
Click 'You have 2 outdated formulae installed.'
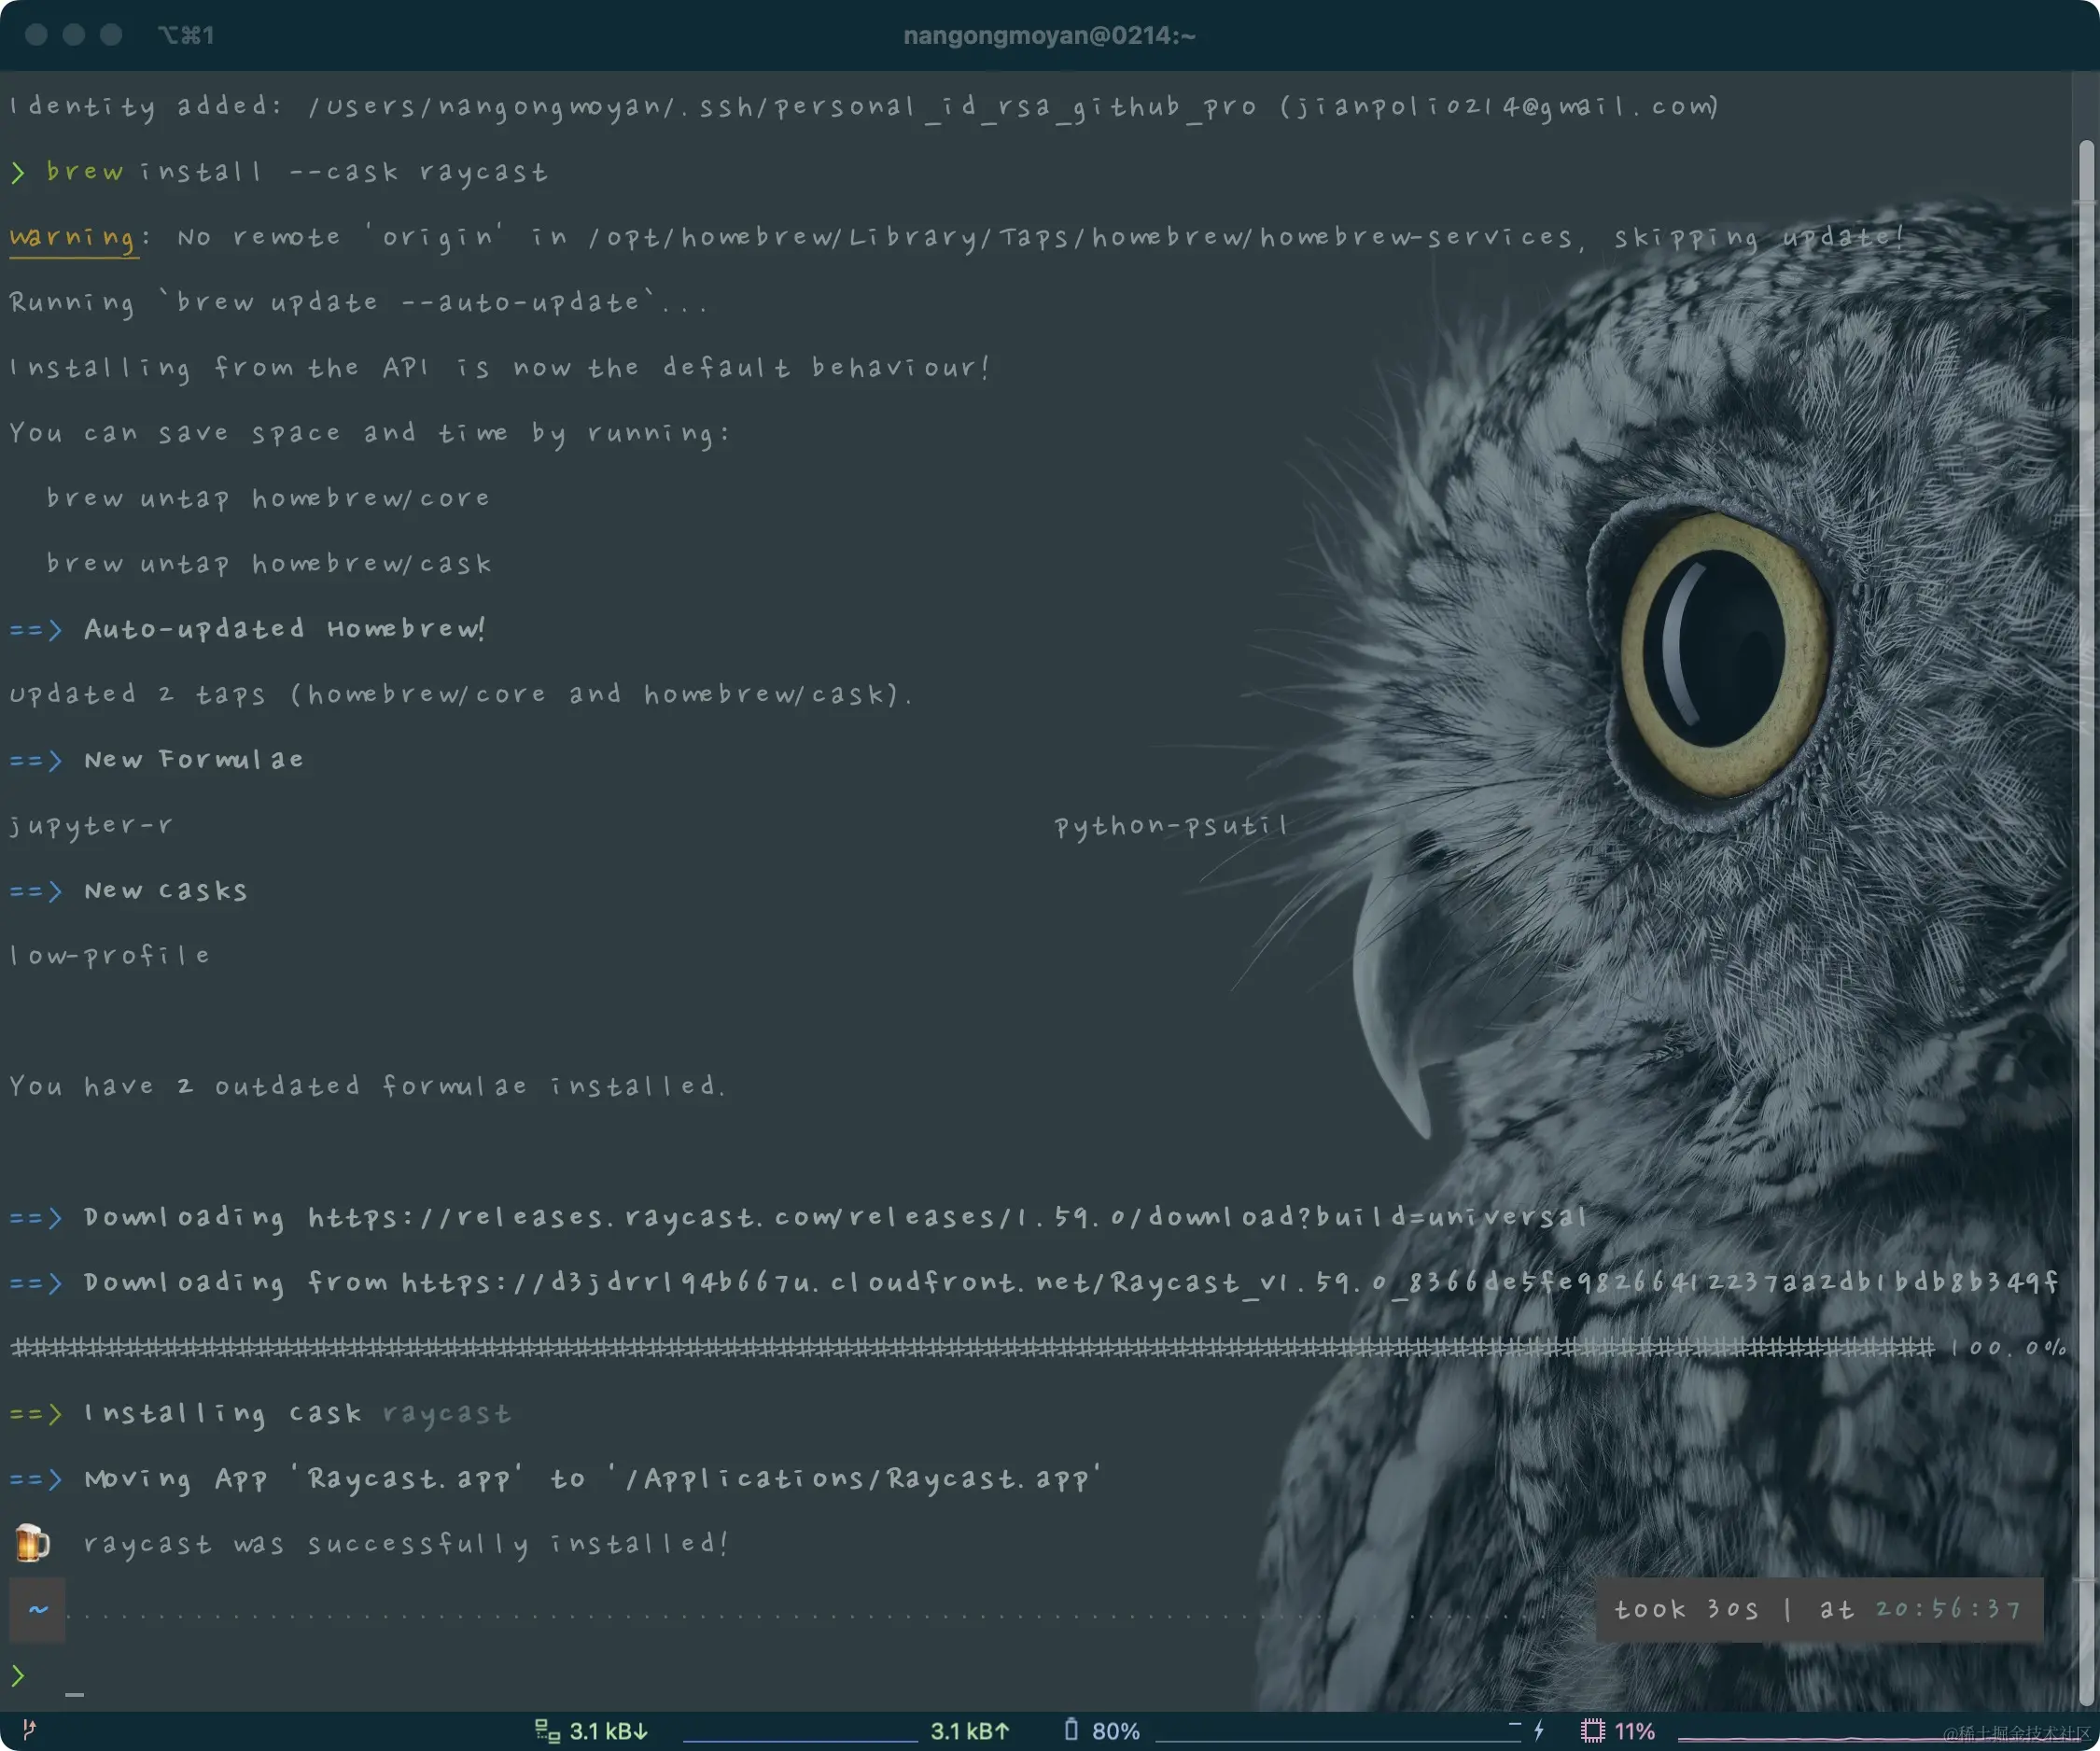(x=368, y=1086)
